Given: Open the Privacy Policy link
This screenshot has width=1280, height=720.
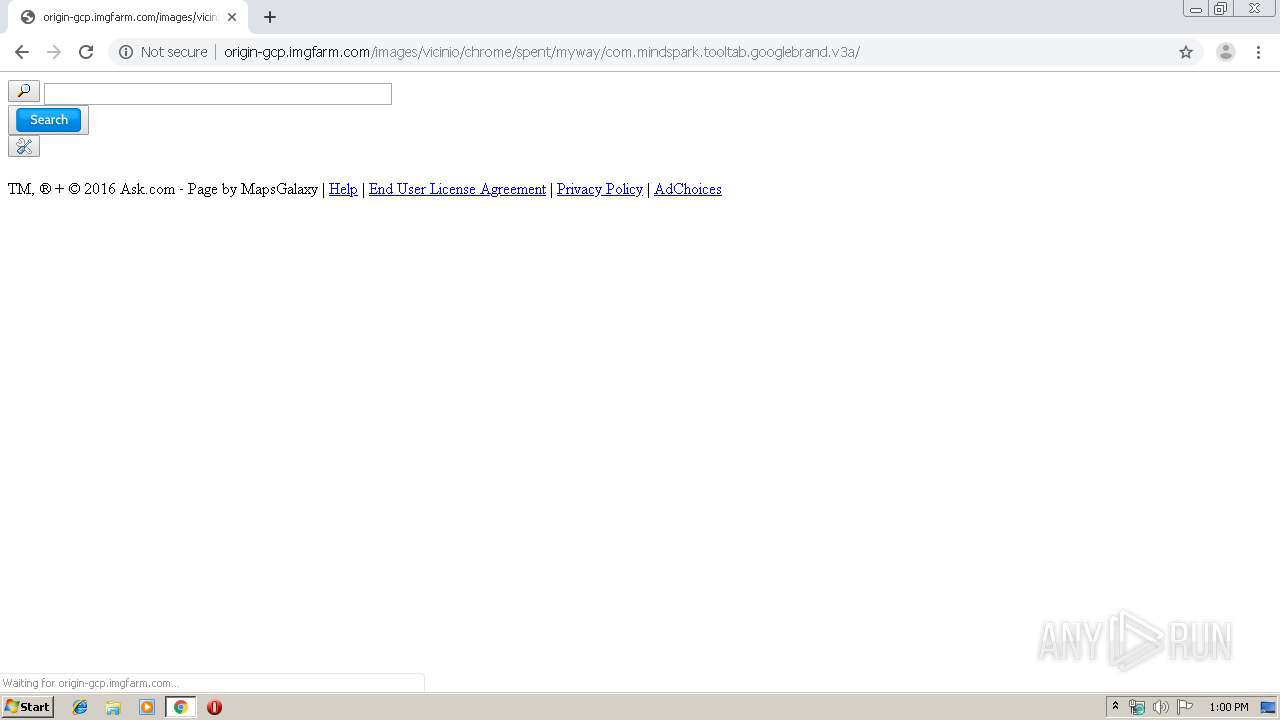Looking at the screenshot, I should tap(600, 189).
